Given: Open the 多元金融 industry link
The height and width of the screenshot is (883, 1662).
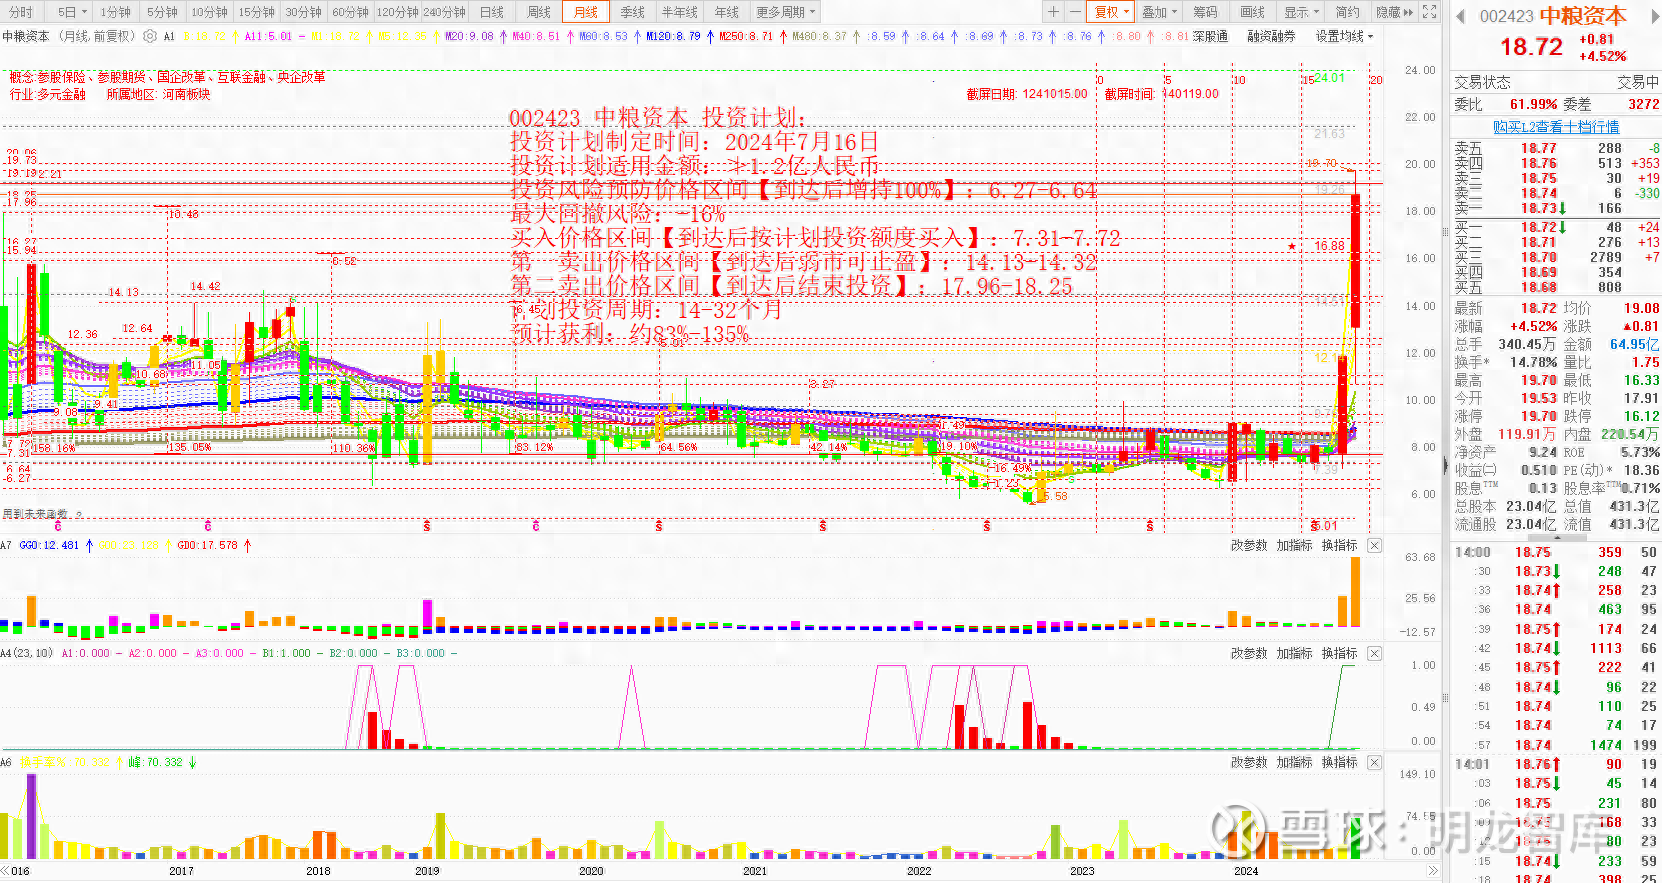Looking at the screenshot, I should 61,94.
